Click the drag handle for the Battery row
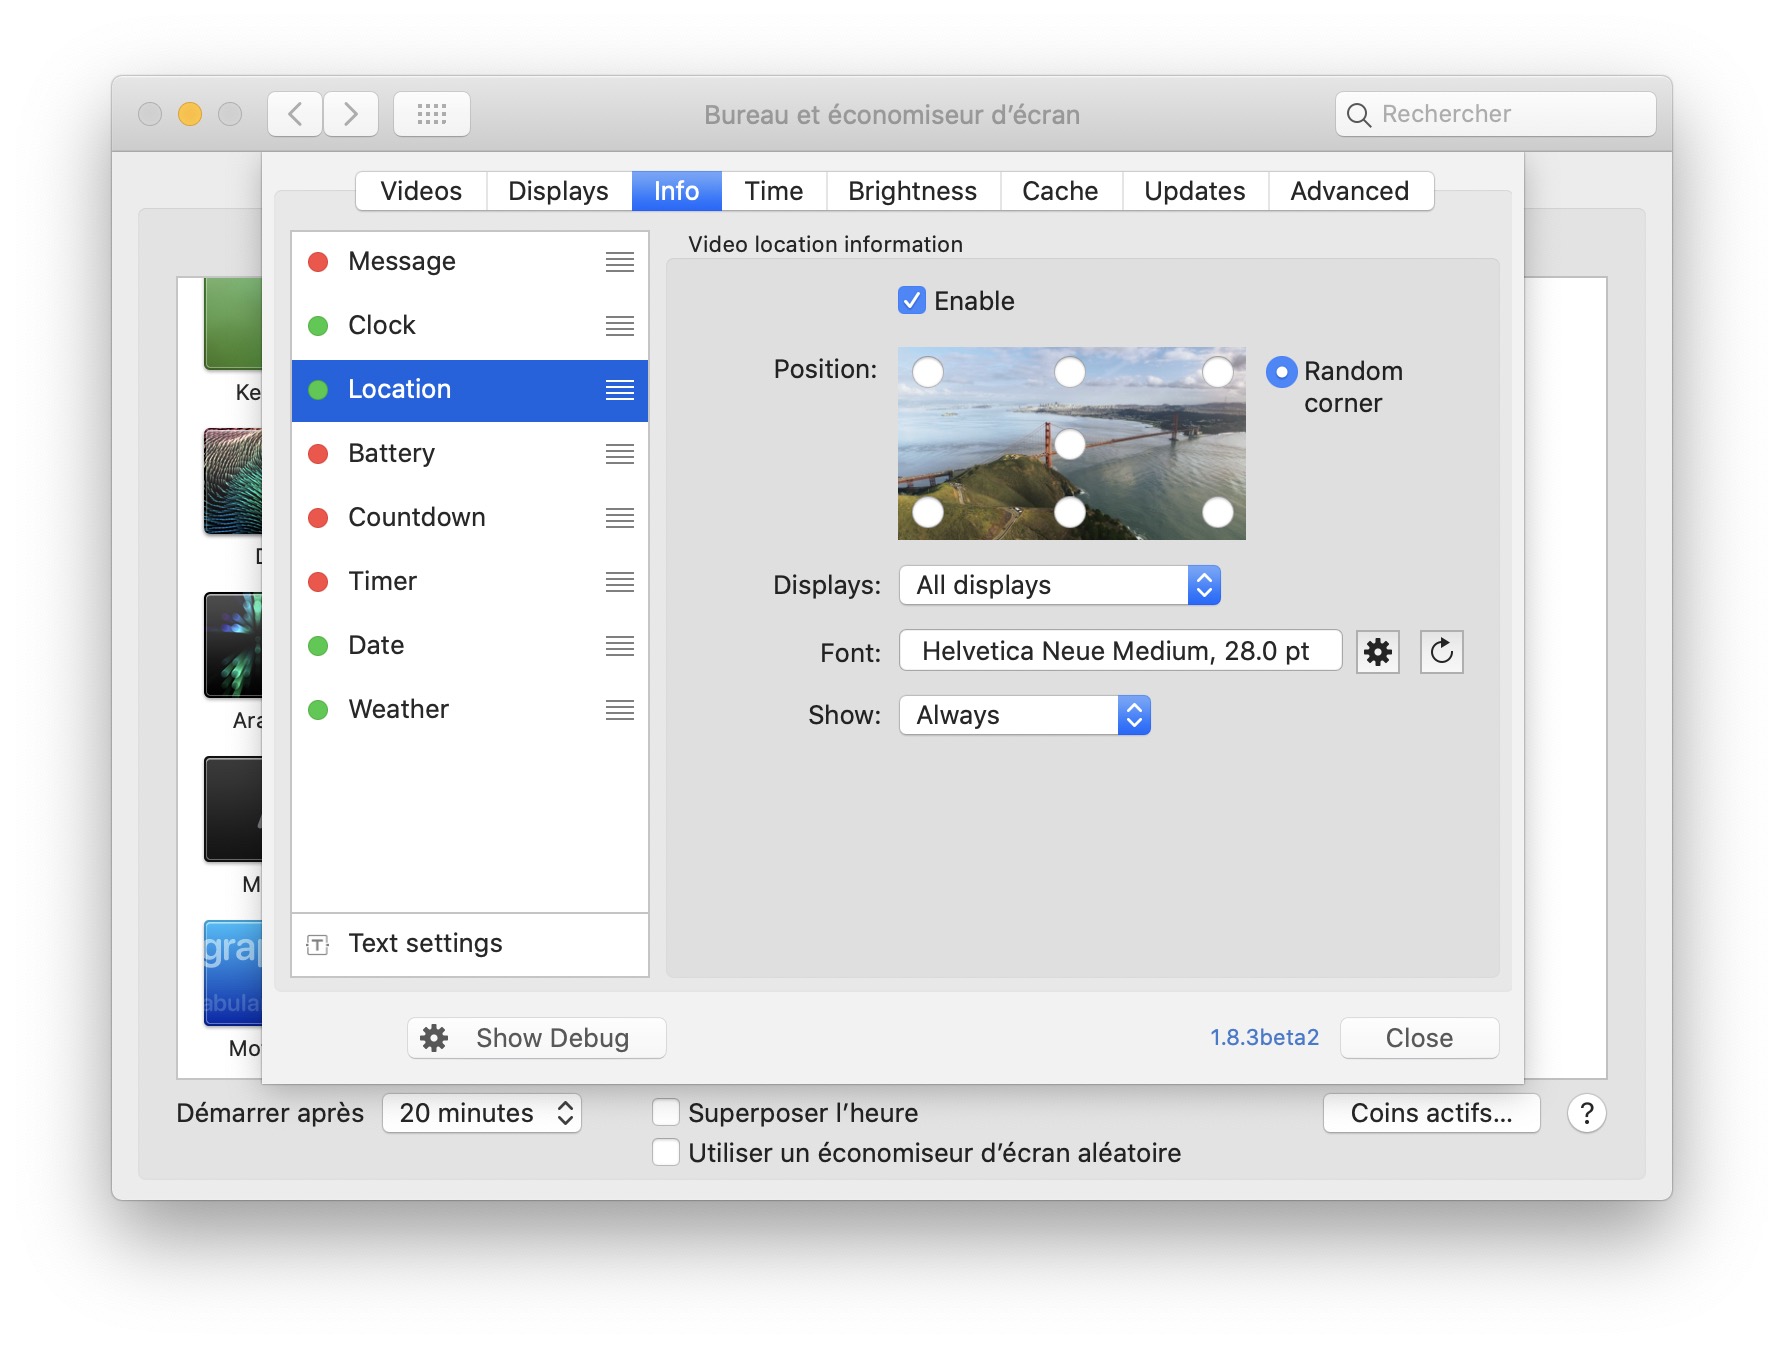1784x1348 pixels. coord(620,454)
